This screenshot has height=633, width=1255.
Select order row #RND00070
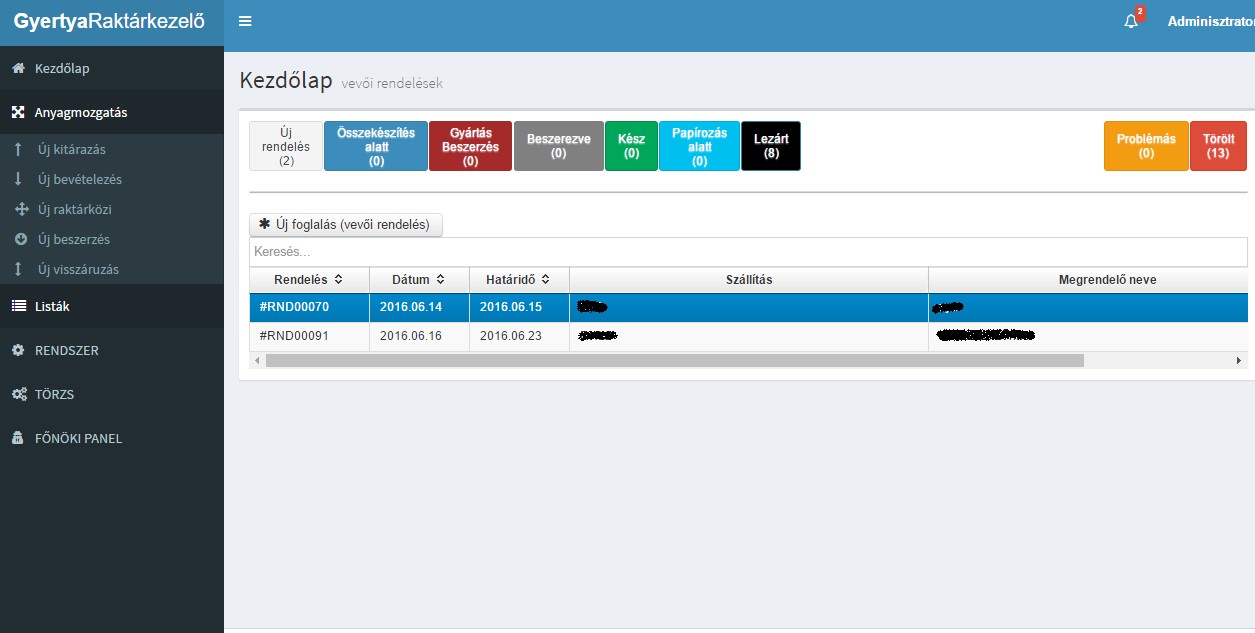748,307
